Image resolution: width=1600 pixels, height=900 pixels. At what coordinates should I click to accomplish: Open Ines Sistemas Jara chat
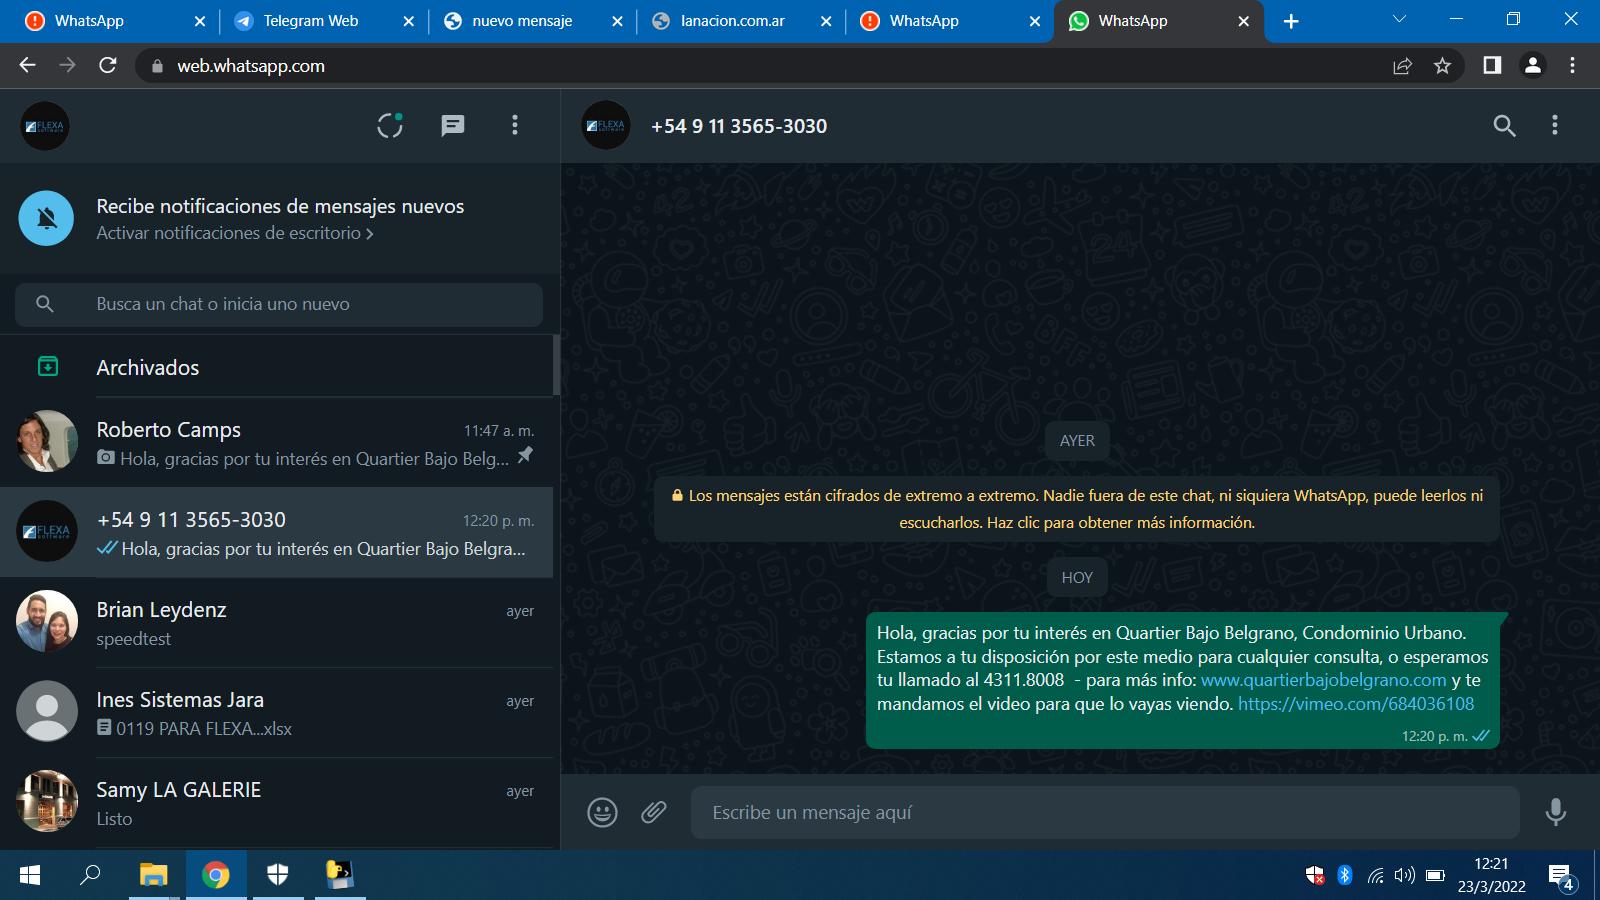pos(276,713)
